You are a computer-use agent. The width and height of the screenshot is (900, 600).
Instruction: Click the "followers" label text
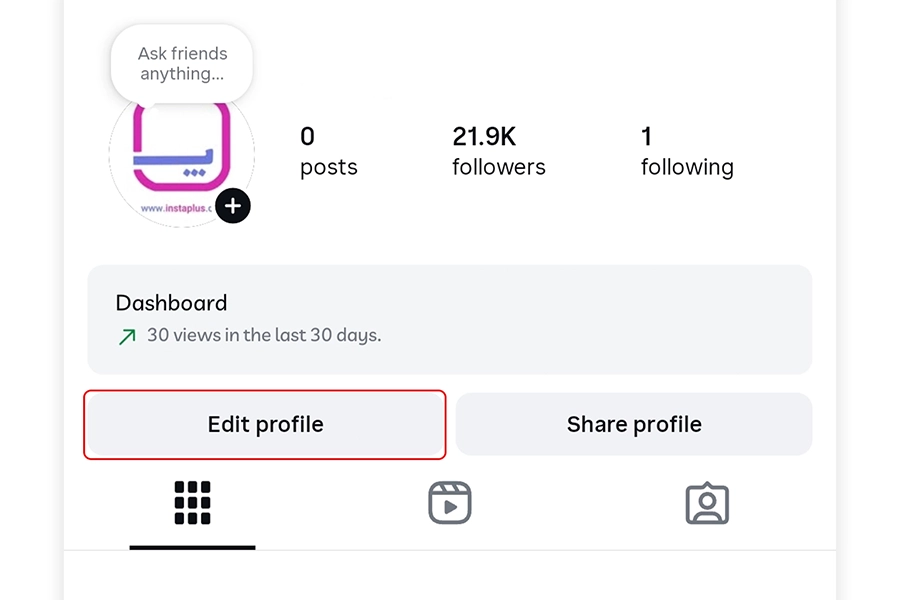click(x=498, y=167)
